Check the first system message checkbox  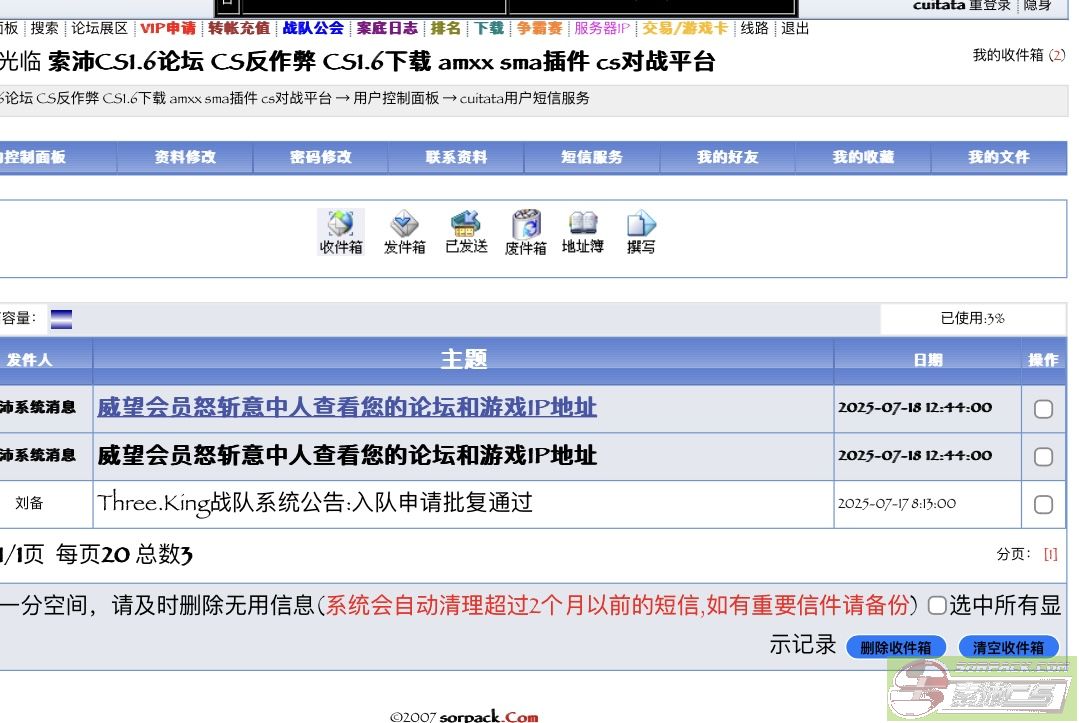pyautogui.click(x=1043, y=409)
